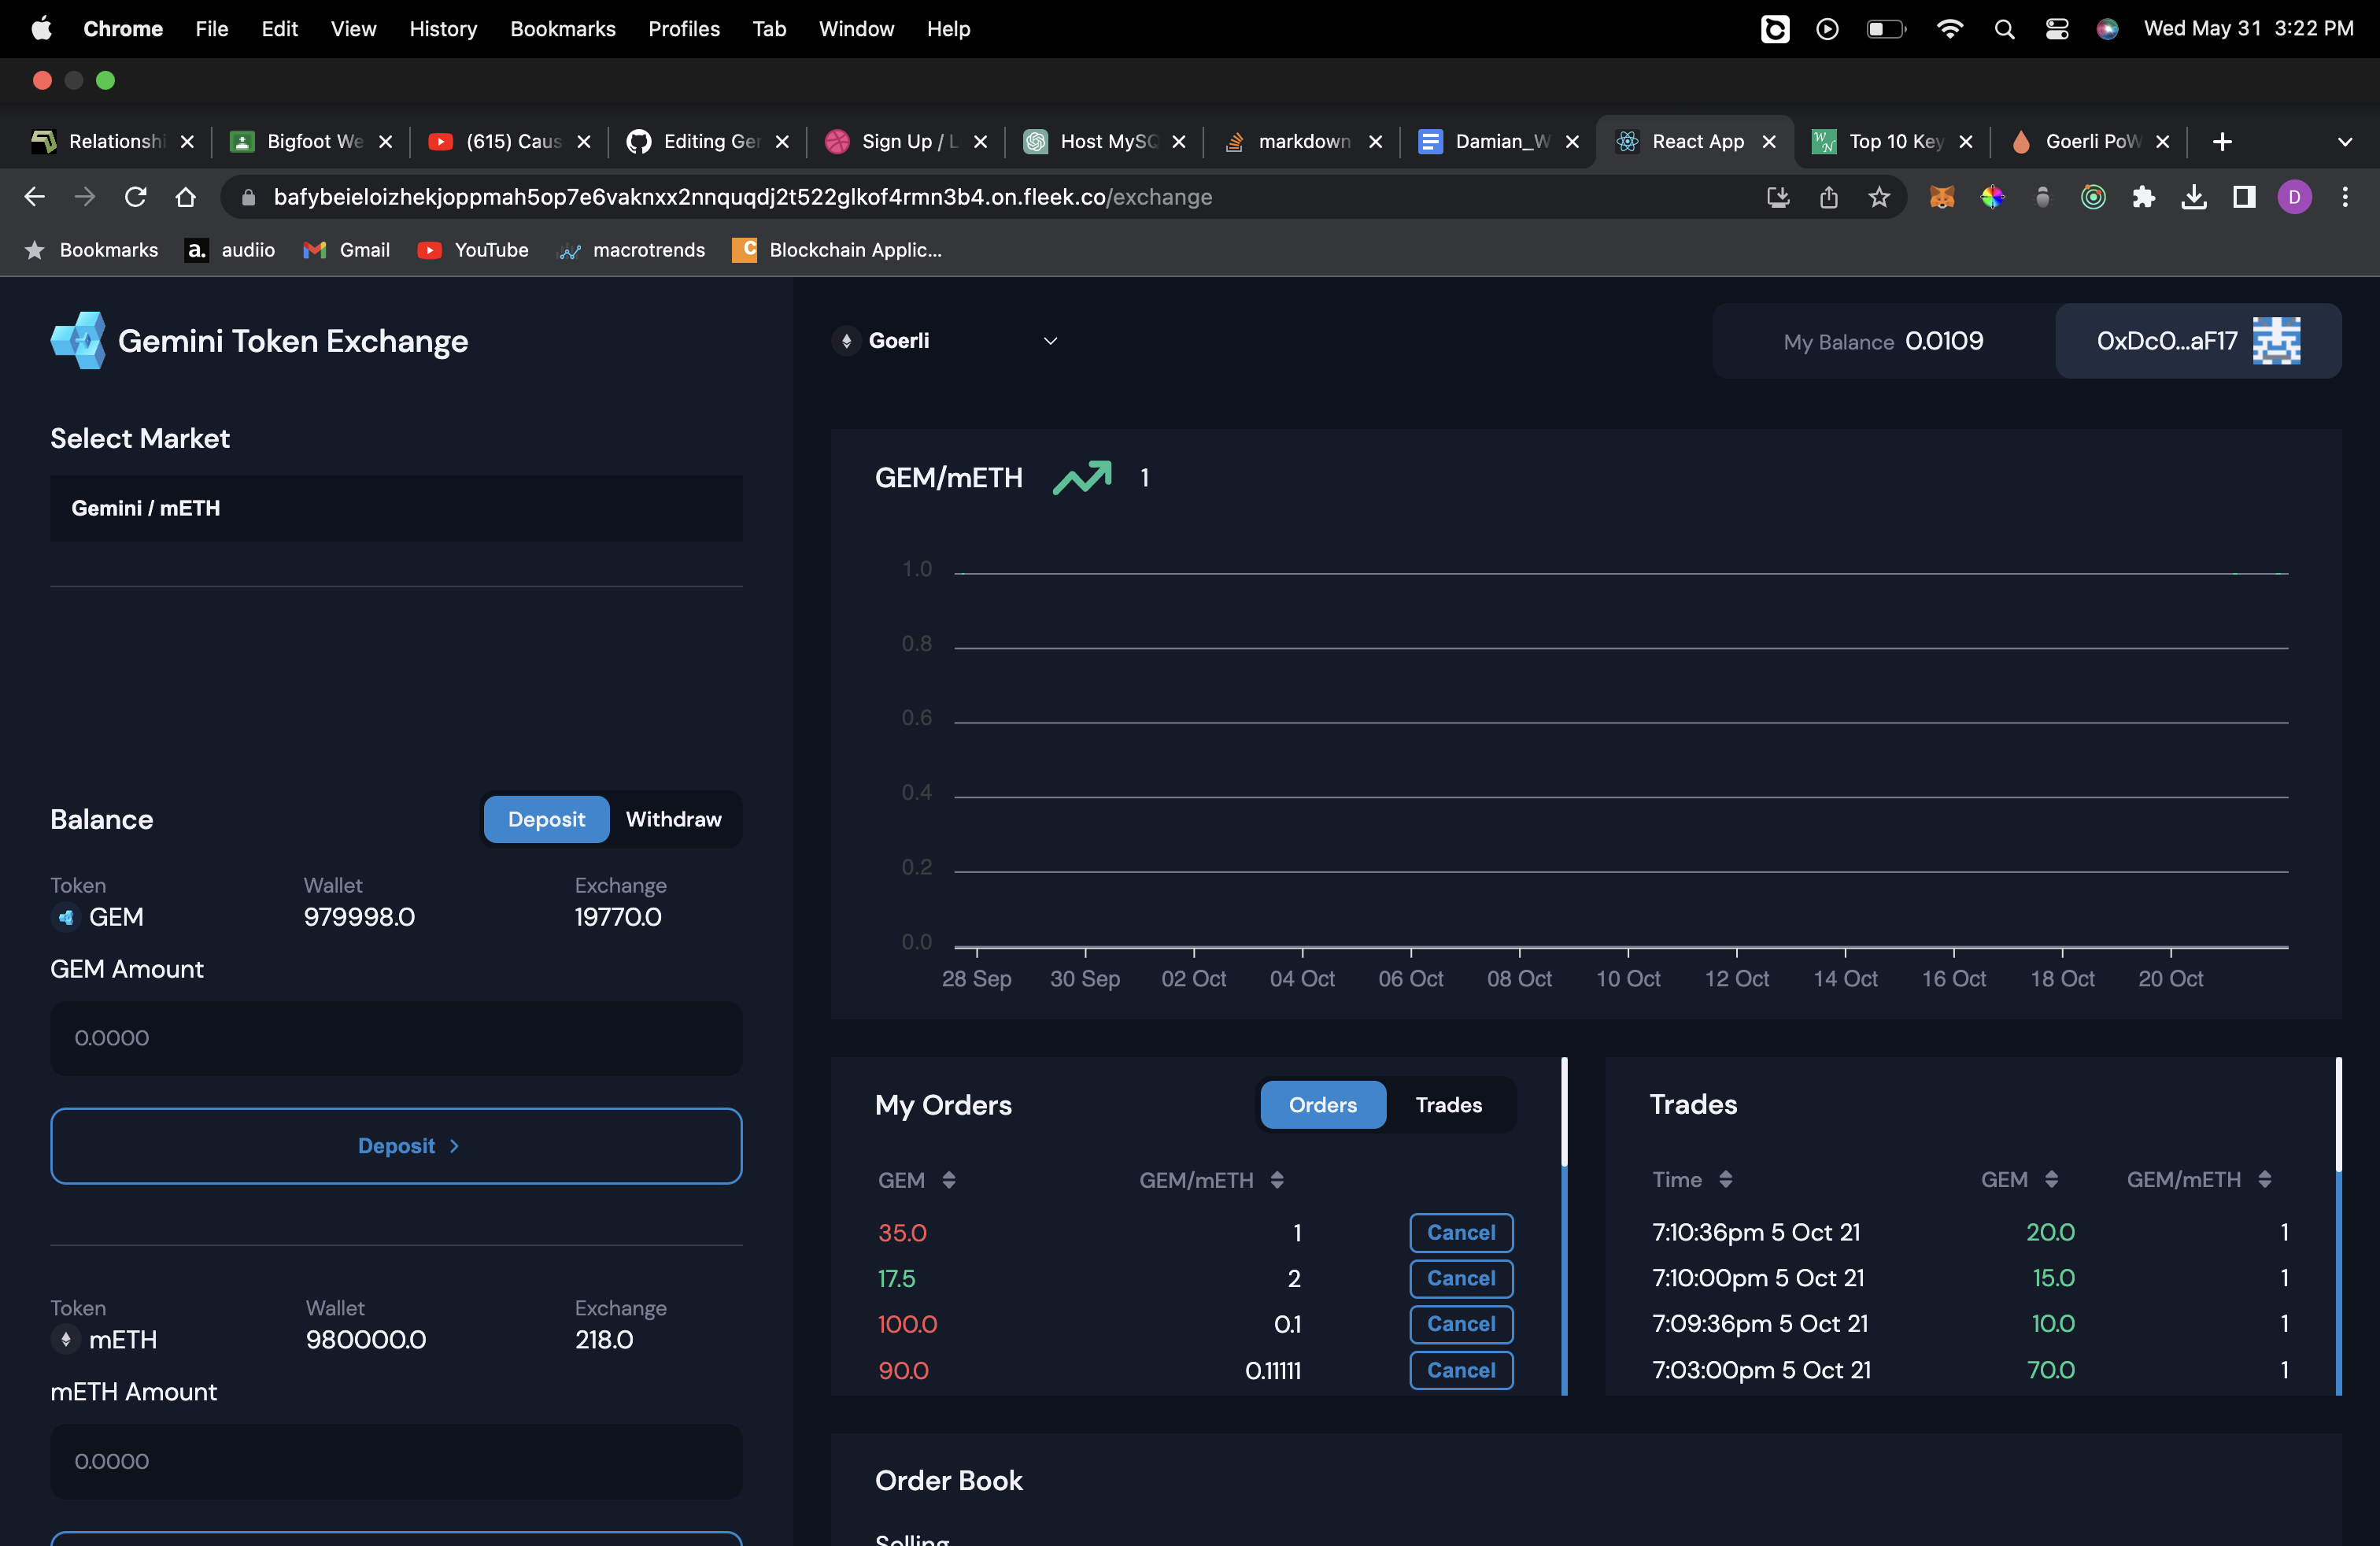The height and width of the screenshot is (1546, 2380).
Task: Click the Ethereum icon beside Goerli
Action: [x=847, y=341]
